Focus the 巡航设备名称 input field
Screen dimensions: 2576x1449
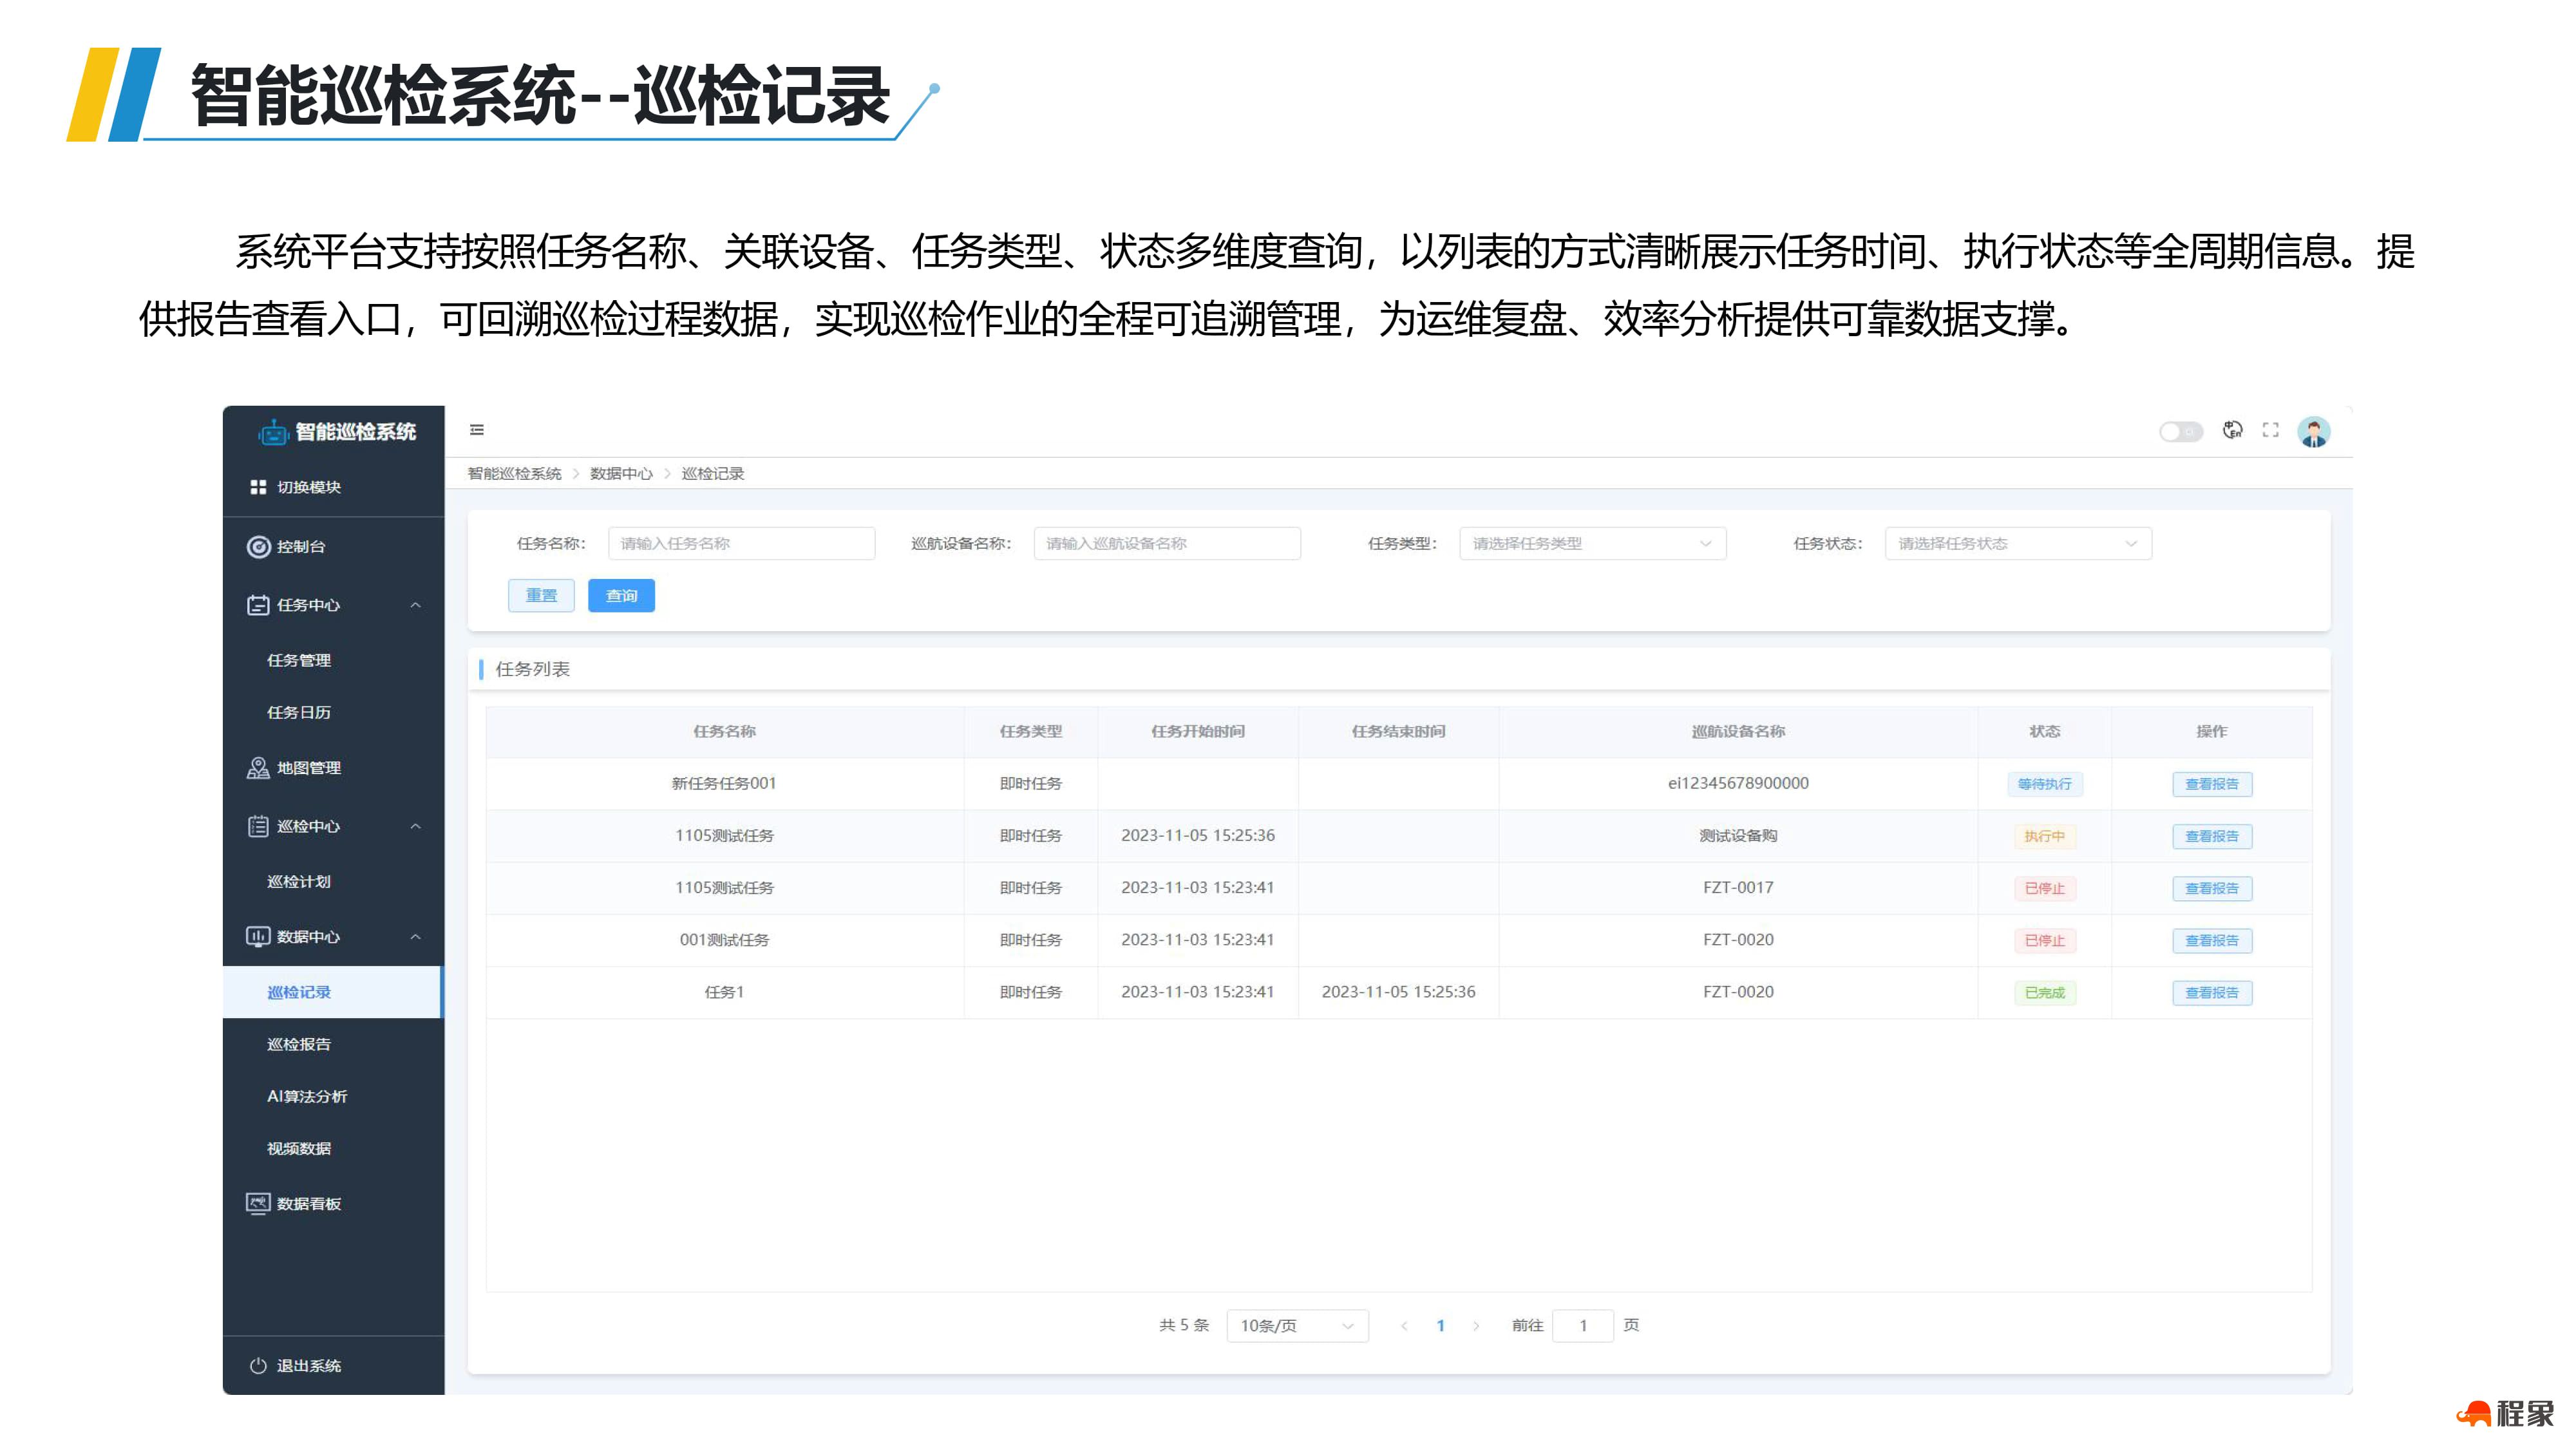[x=1167, y=544]
